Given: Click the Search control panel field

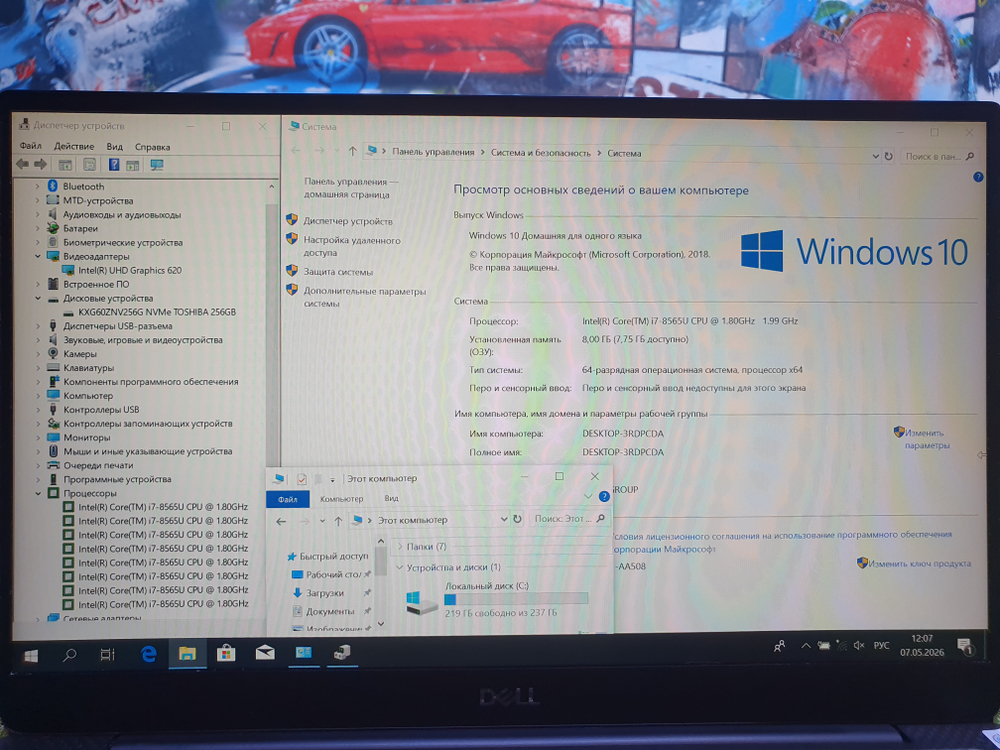Looking at the screenshot, I should (938, 156).
